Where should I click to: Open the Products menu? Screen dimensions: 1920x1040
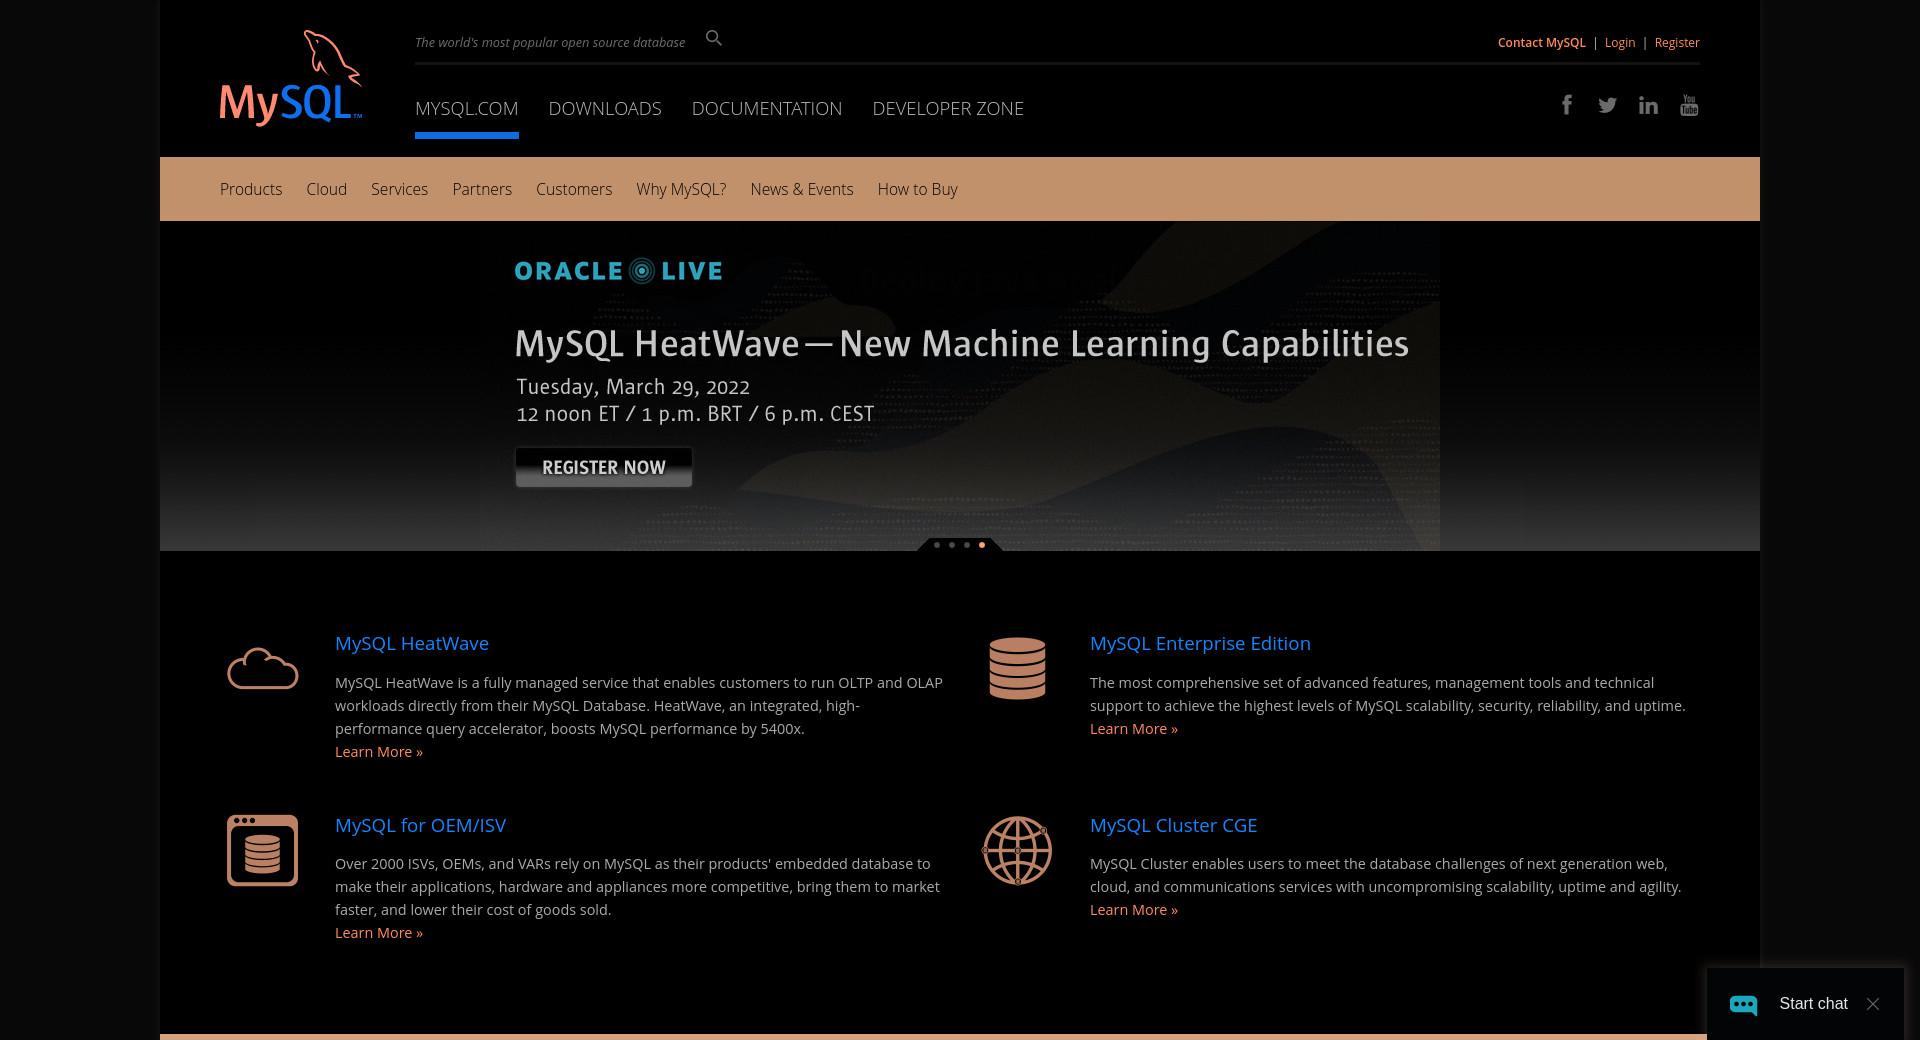click(251, 189)
